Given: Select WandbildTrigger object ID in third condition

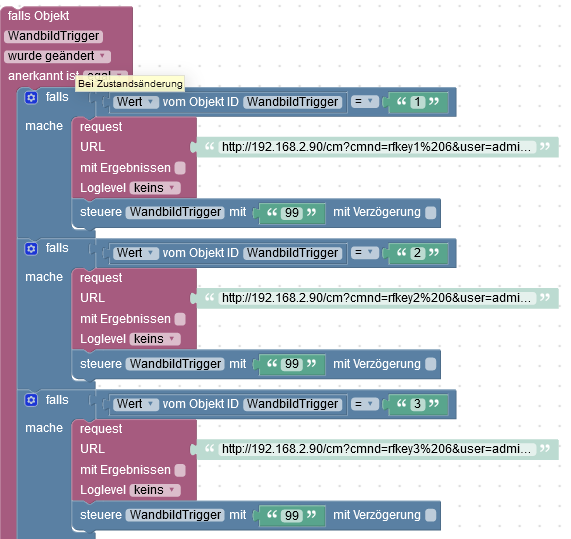Looking at the screenshot, I should 293,404.
